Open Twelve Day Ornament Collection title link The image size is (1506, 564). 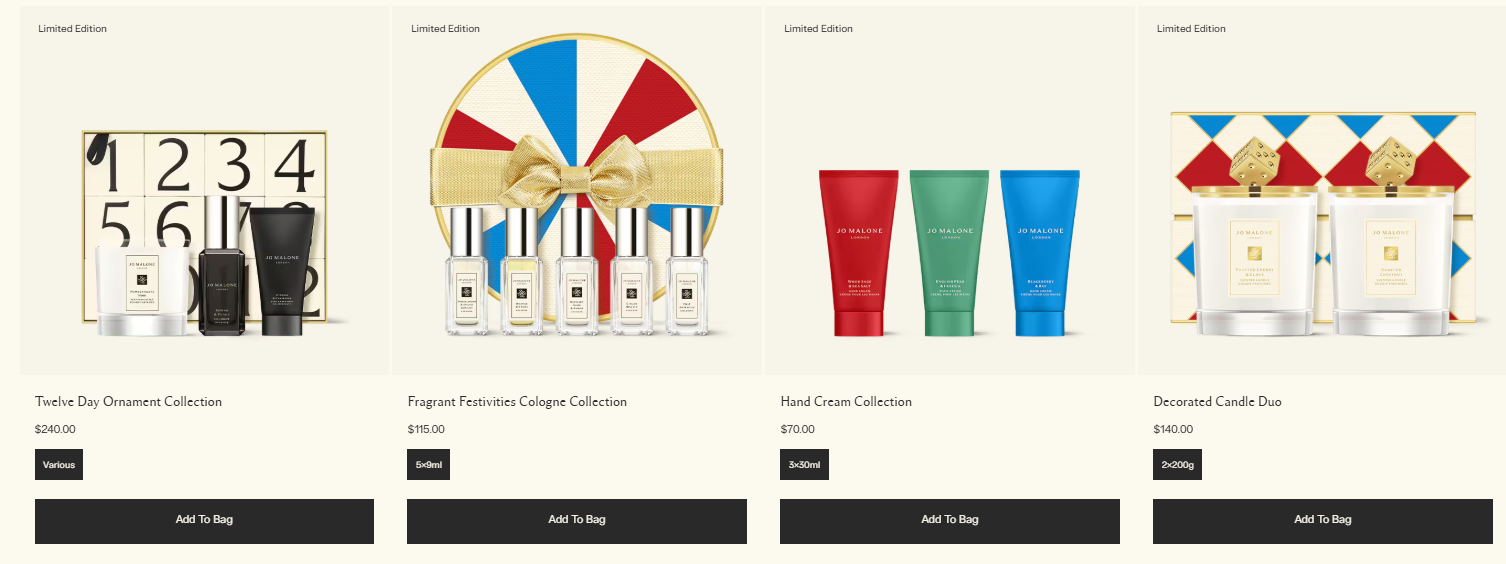[128, 402]
